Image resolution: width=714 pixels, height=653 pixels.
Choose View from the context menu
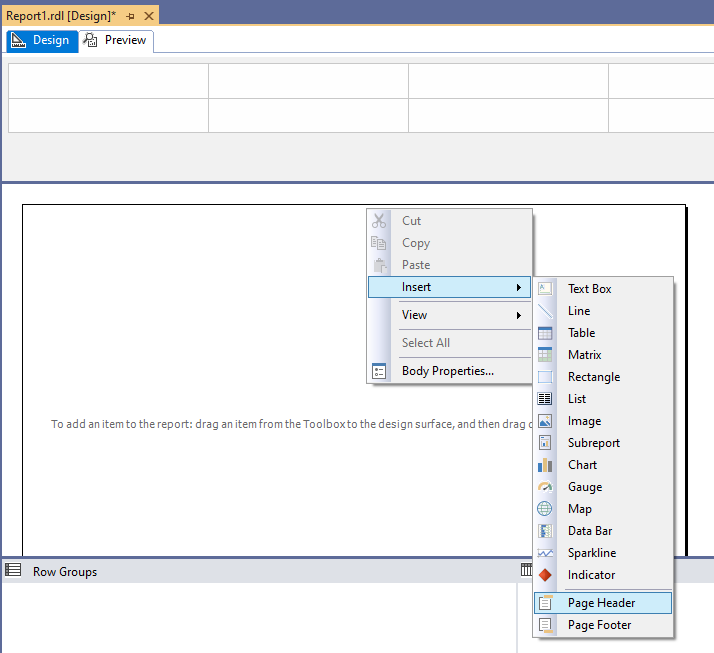point(449,315)
